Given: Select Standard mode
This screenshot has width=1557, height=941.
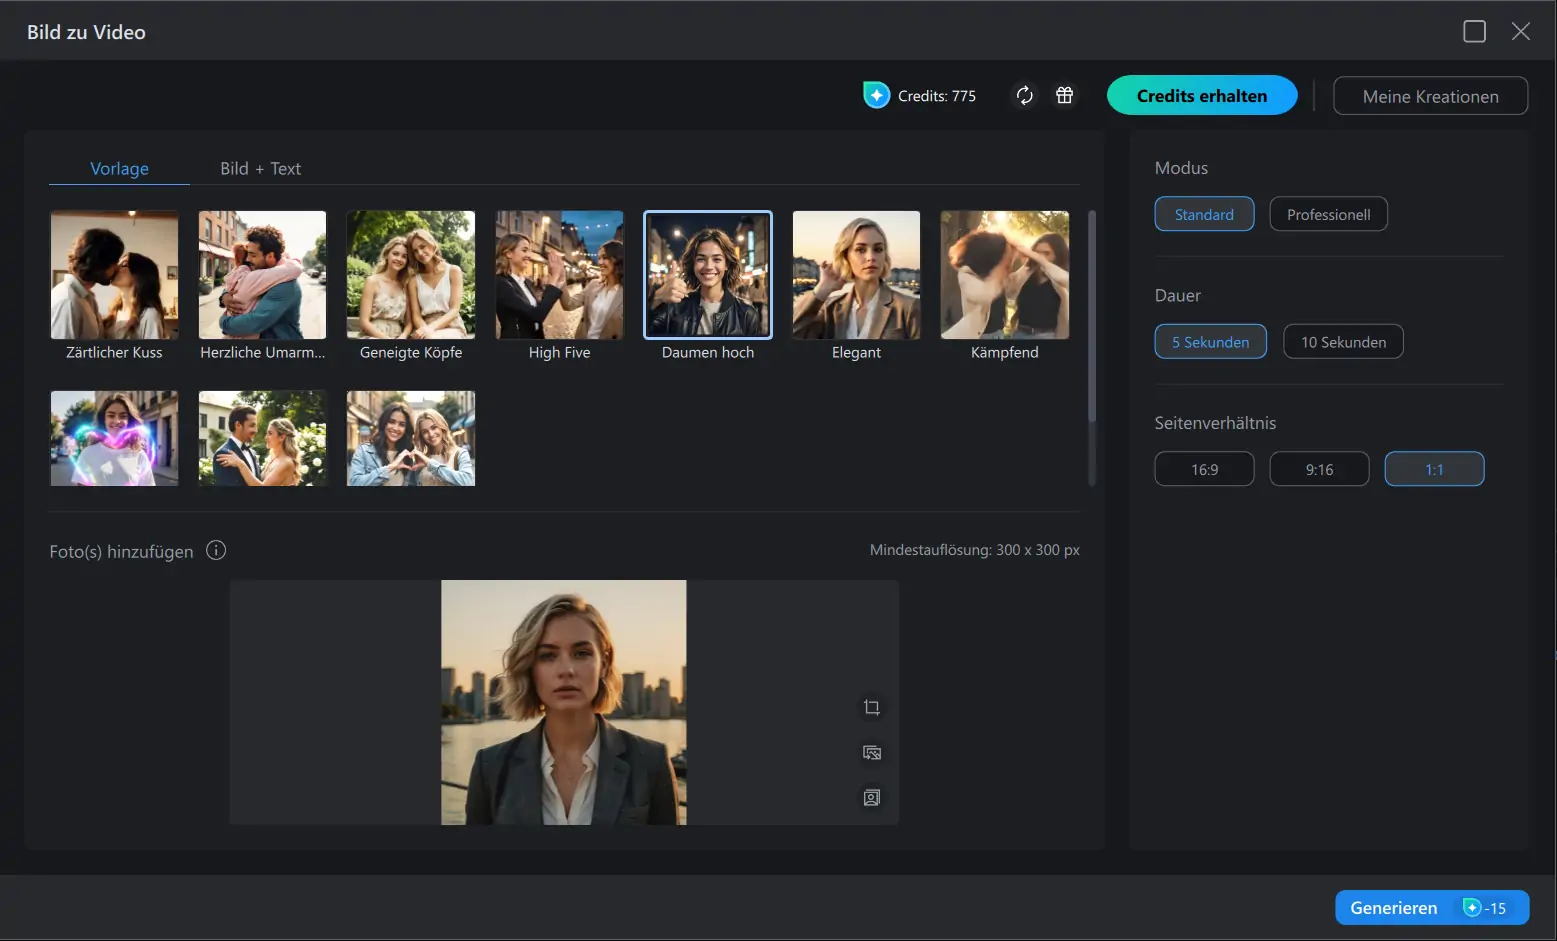Looking at the screenshot, I should (x=1204, y=214).
